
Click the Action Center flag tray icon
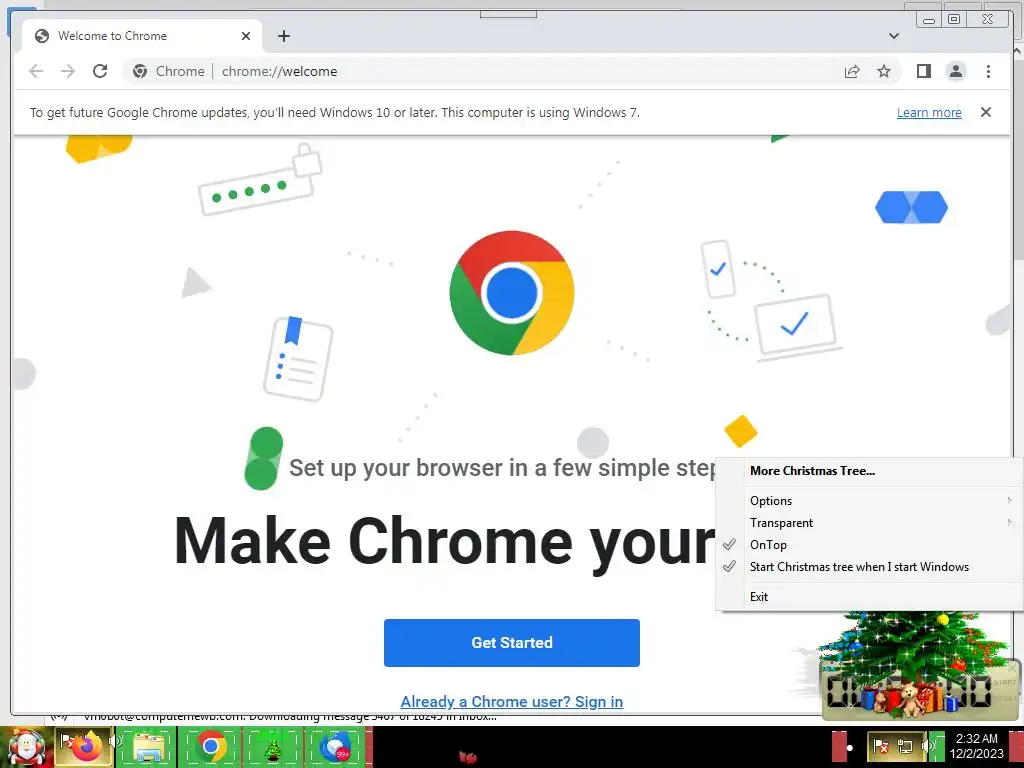881,746
